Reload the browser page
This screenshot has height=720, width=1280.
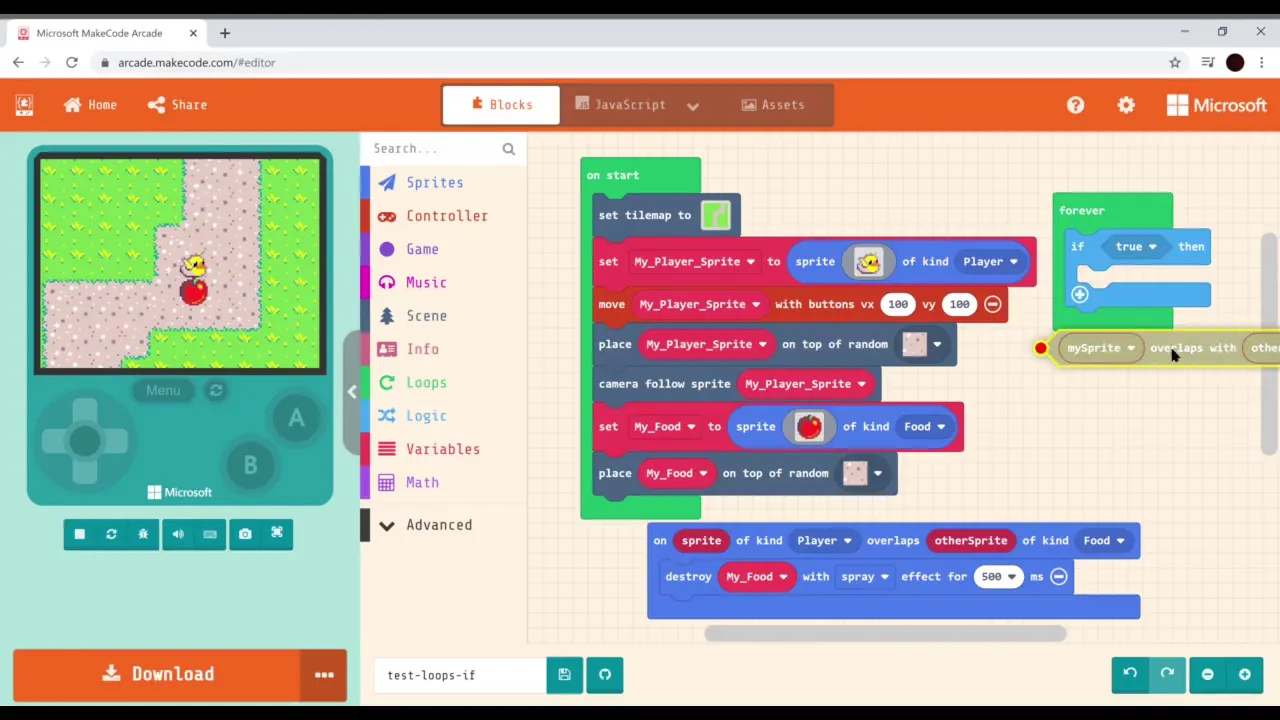(x=72, y=63)
